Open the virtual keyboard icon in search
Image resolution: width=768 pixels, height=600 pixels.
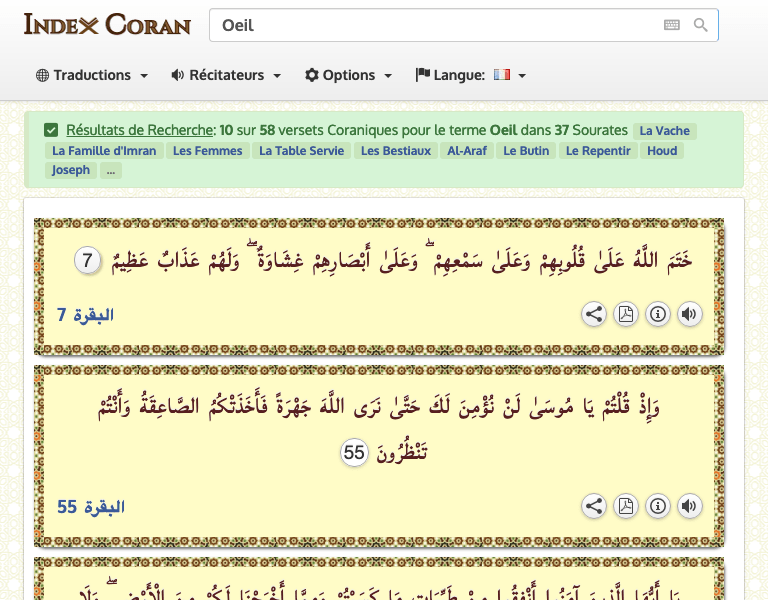tap(671, 25)
